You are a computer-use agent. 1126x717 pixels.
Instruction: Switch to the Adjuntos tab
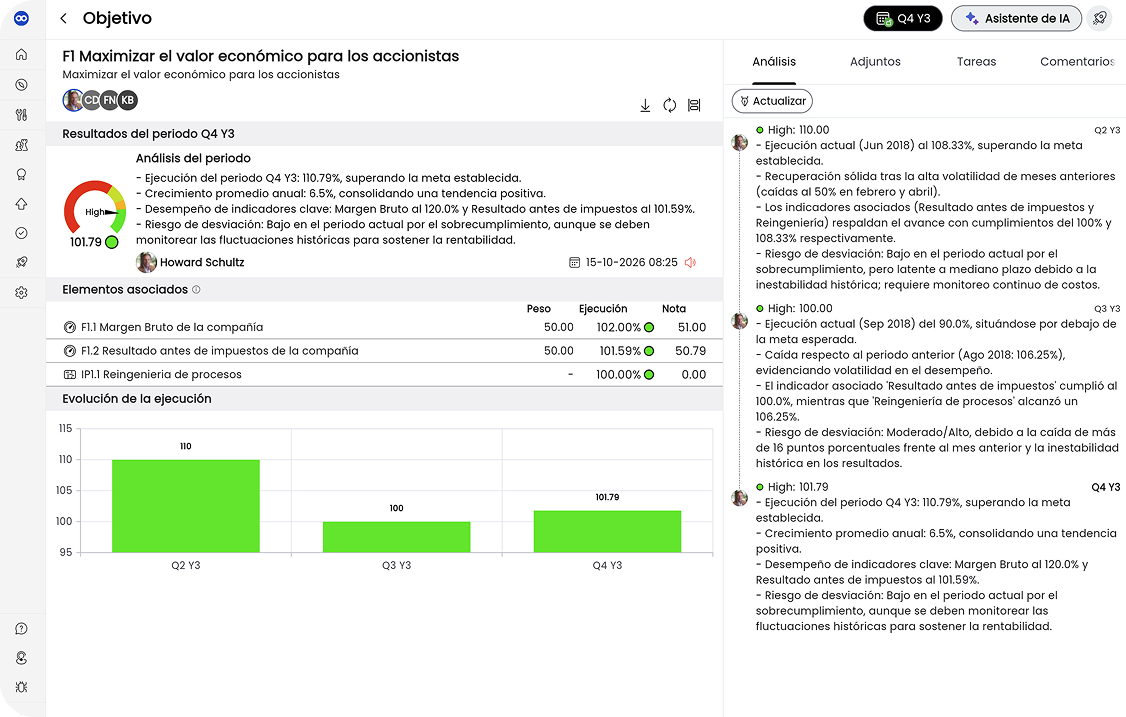click(875, 62)
